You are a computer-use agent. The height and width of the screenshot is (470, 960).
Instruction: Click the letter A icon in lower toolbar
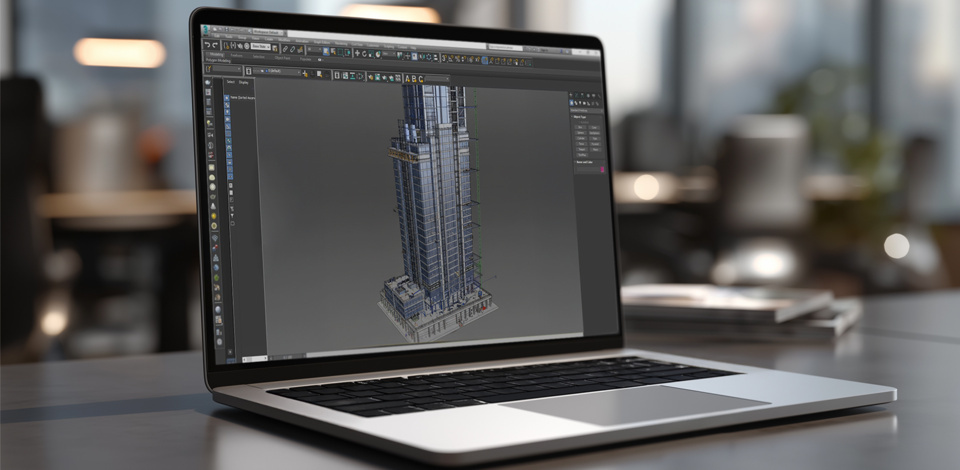[x=407, y=79]
